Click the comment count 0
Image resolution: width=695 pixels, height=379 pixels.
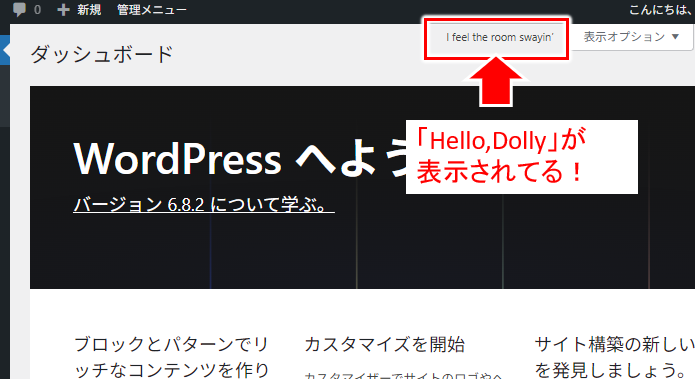click(x=37, y=10)
